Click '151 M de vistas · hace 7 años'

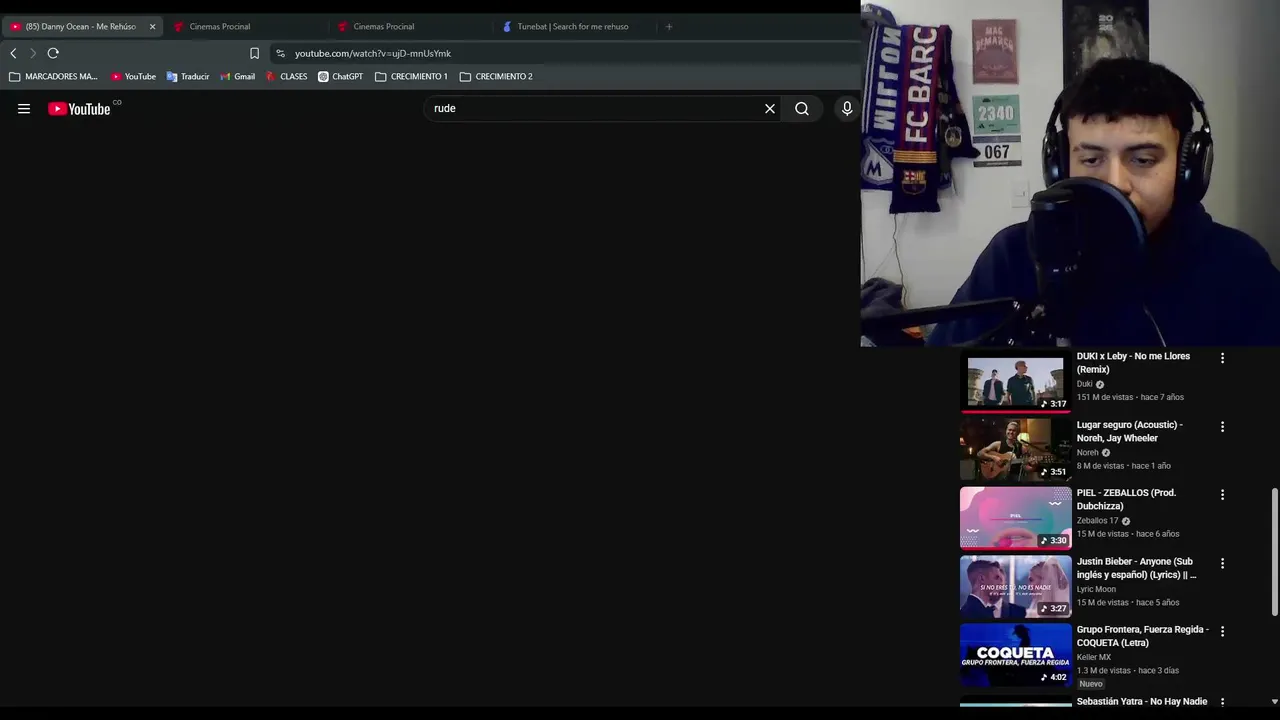[x=1130, y=397]
